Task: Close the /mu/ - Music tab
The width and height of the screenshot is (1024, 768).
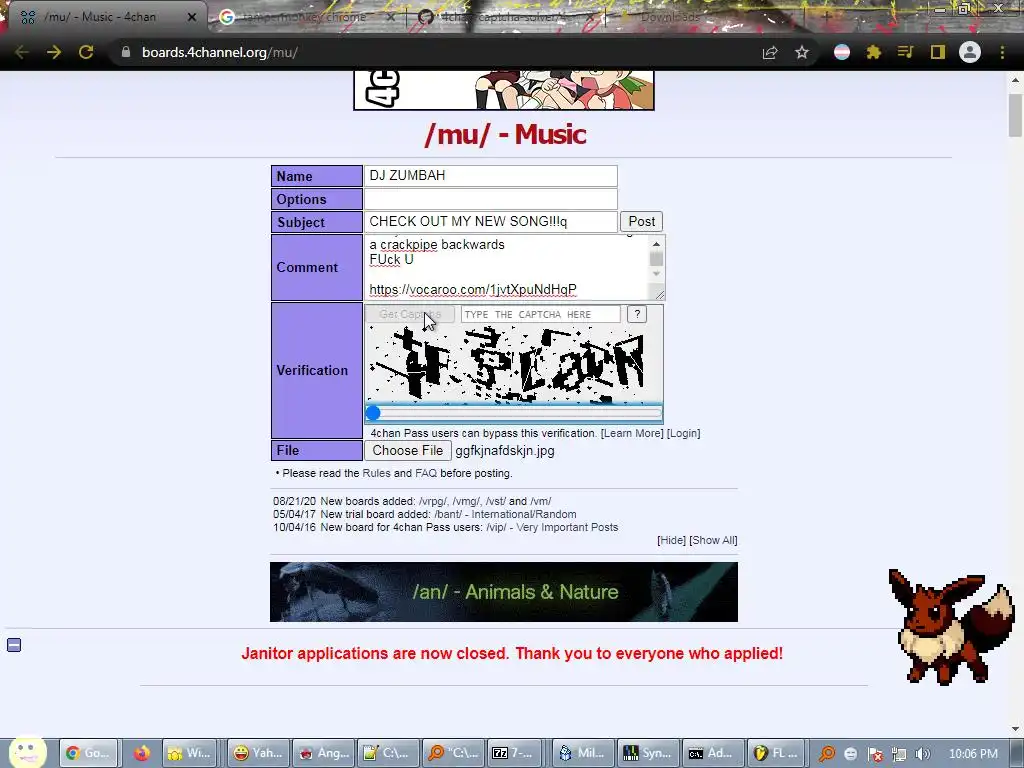Action: coord(192,17)
